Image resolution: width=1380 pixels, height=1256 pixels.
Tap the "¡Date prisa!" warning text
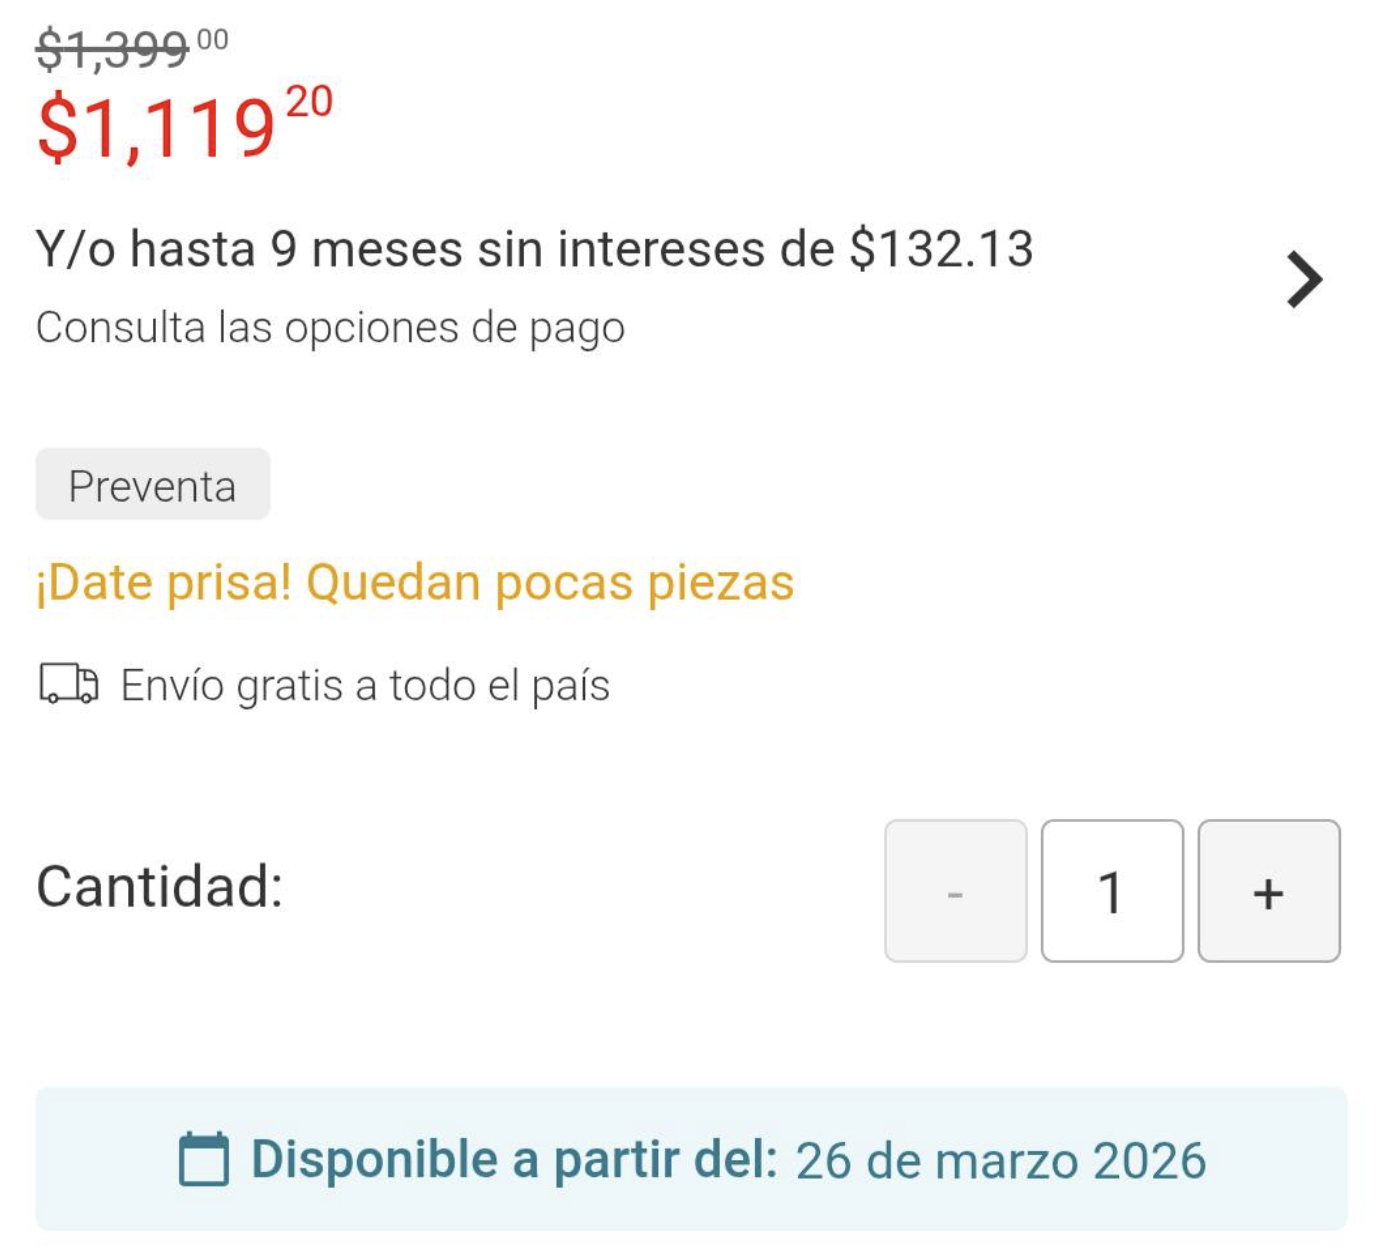[x=164, y=583]
